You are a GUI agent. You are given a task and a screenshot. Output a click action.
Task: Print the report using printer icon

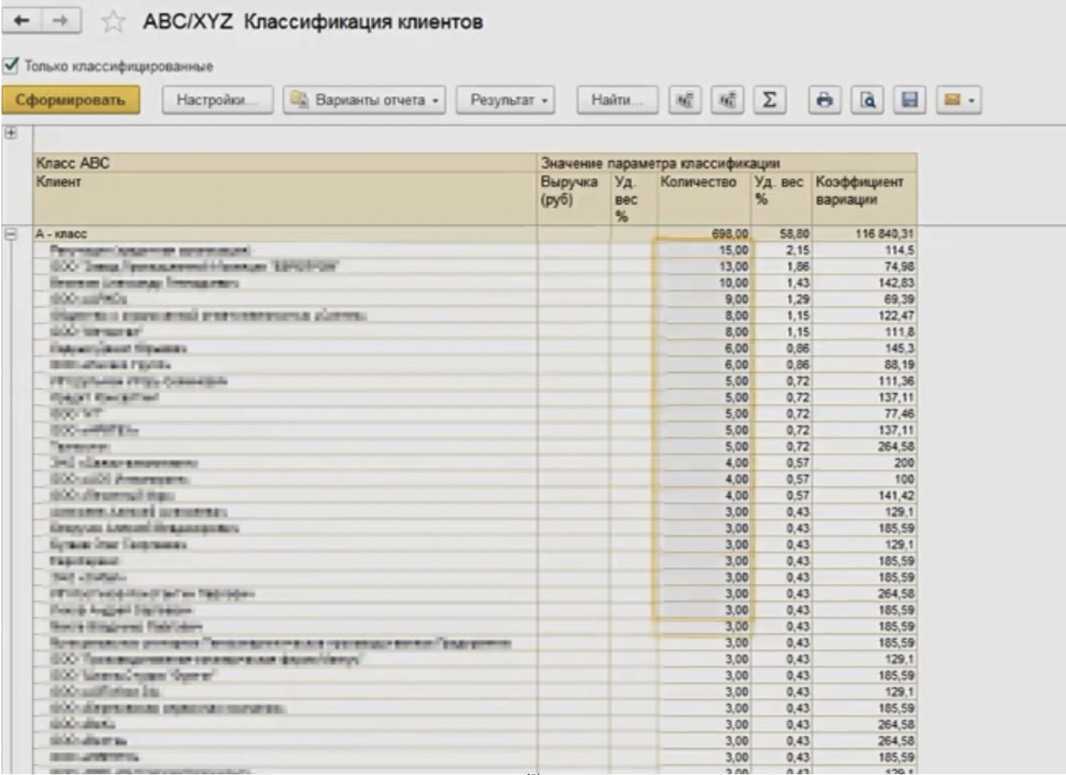pos(825,100)
